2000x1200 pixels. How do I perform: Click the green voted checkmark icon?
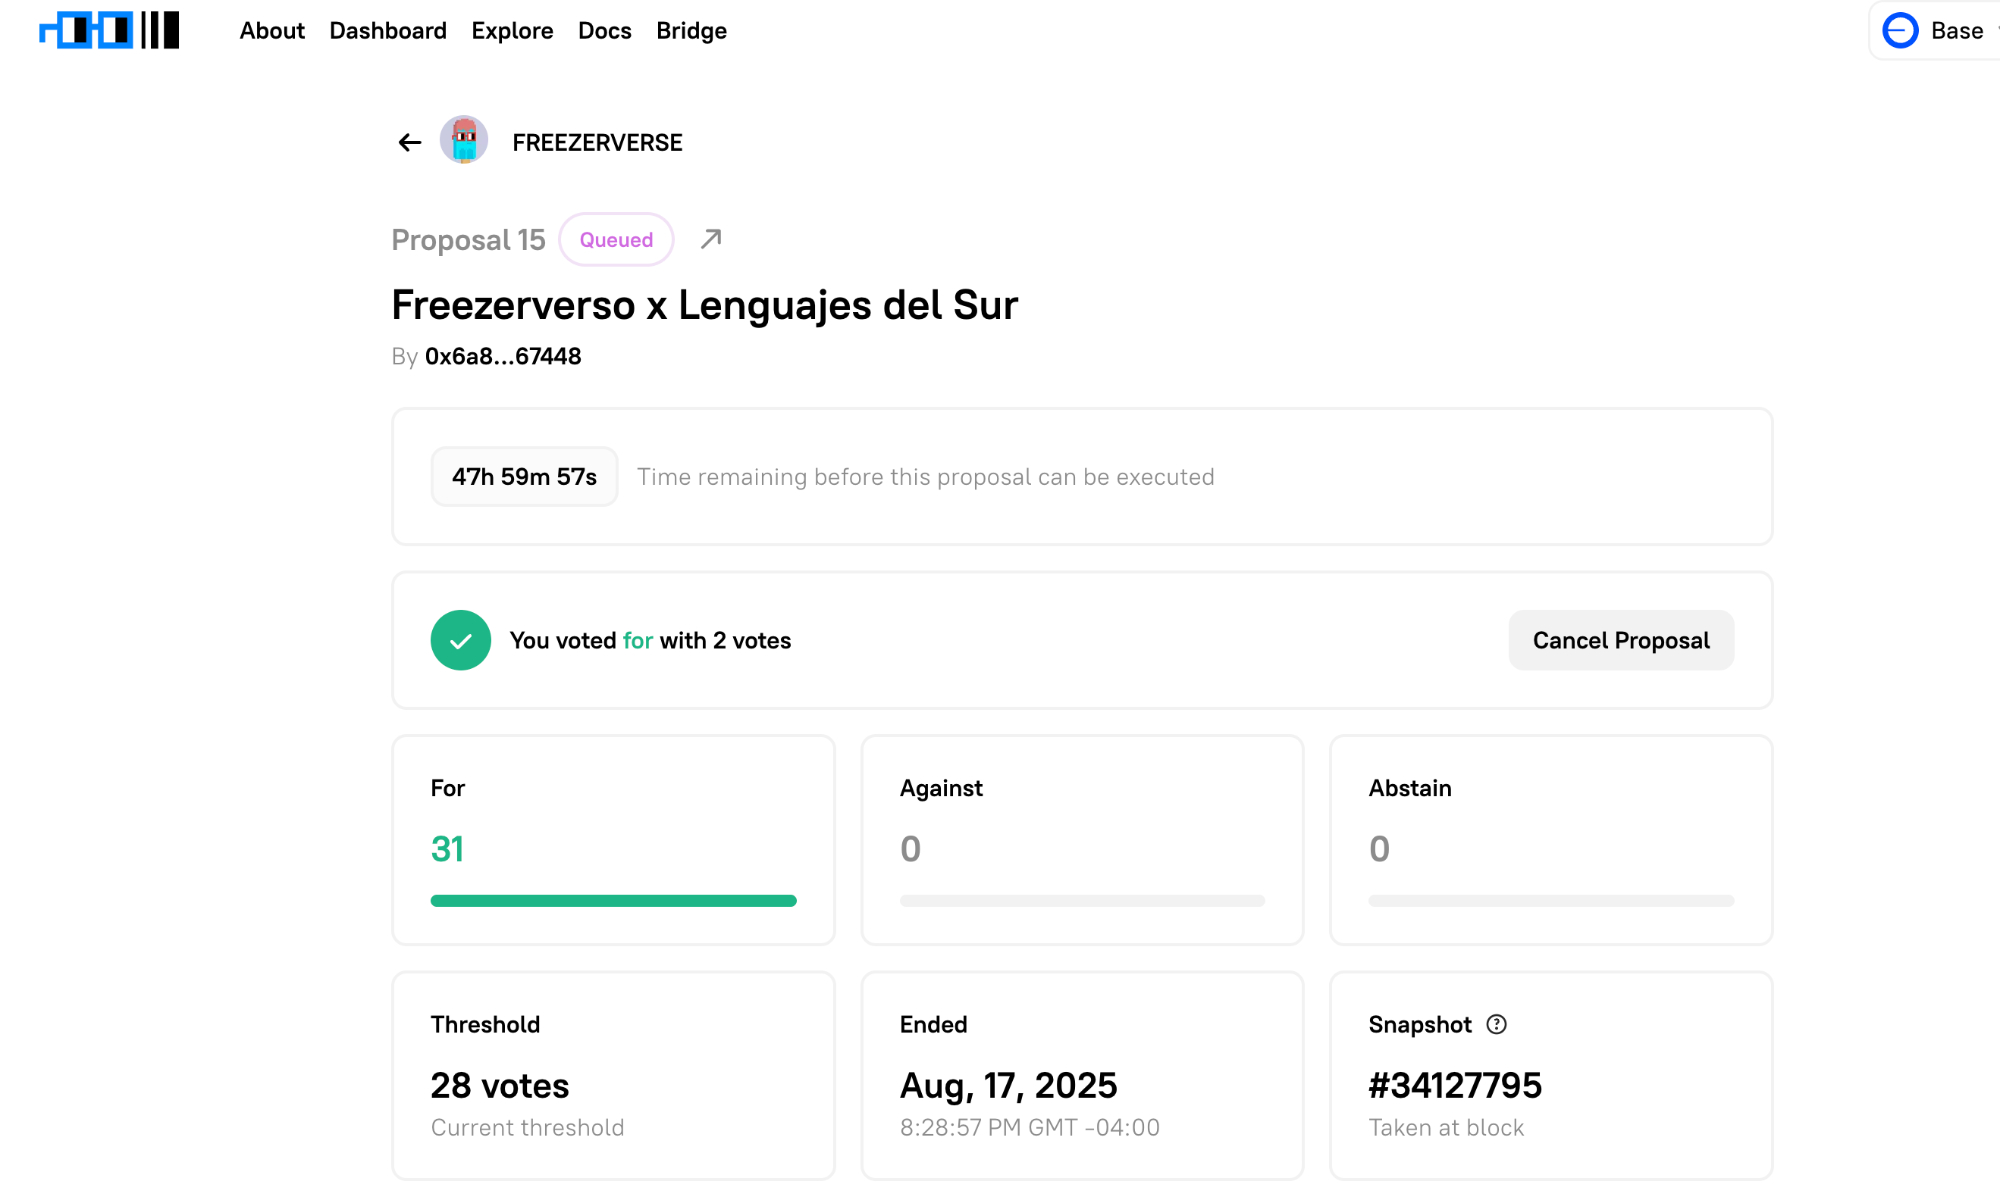point(460,640)
